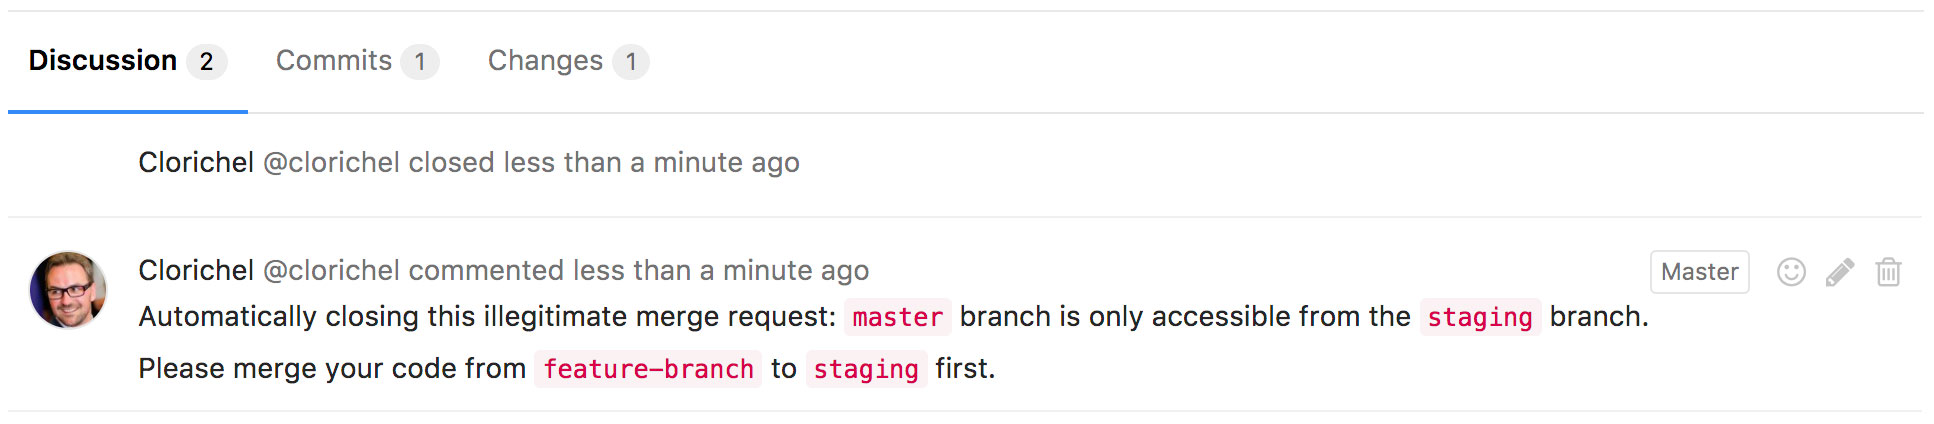Switch to the Commits tab

[x=357, y=61]
